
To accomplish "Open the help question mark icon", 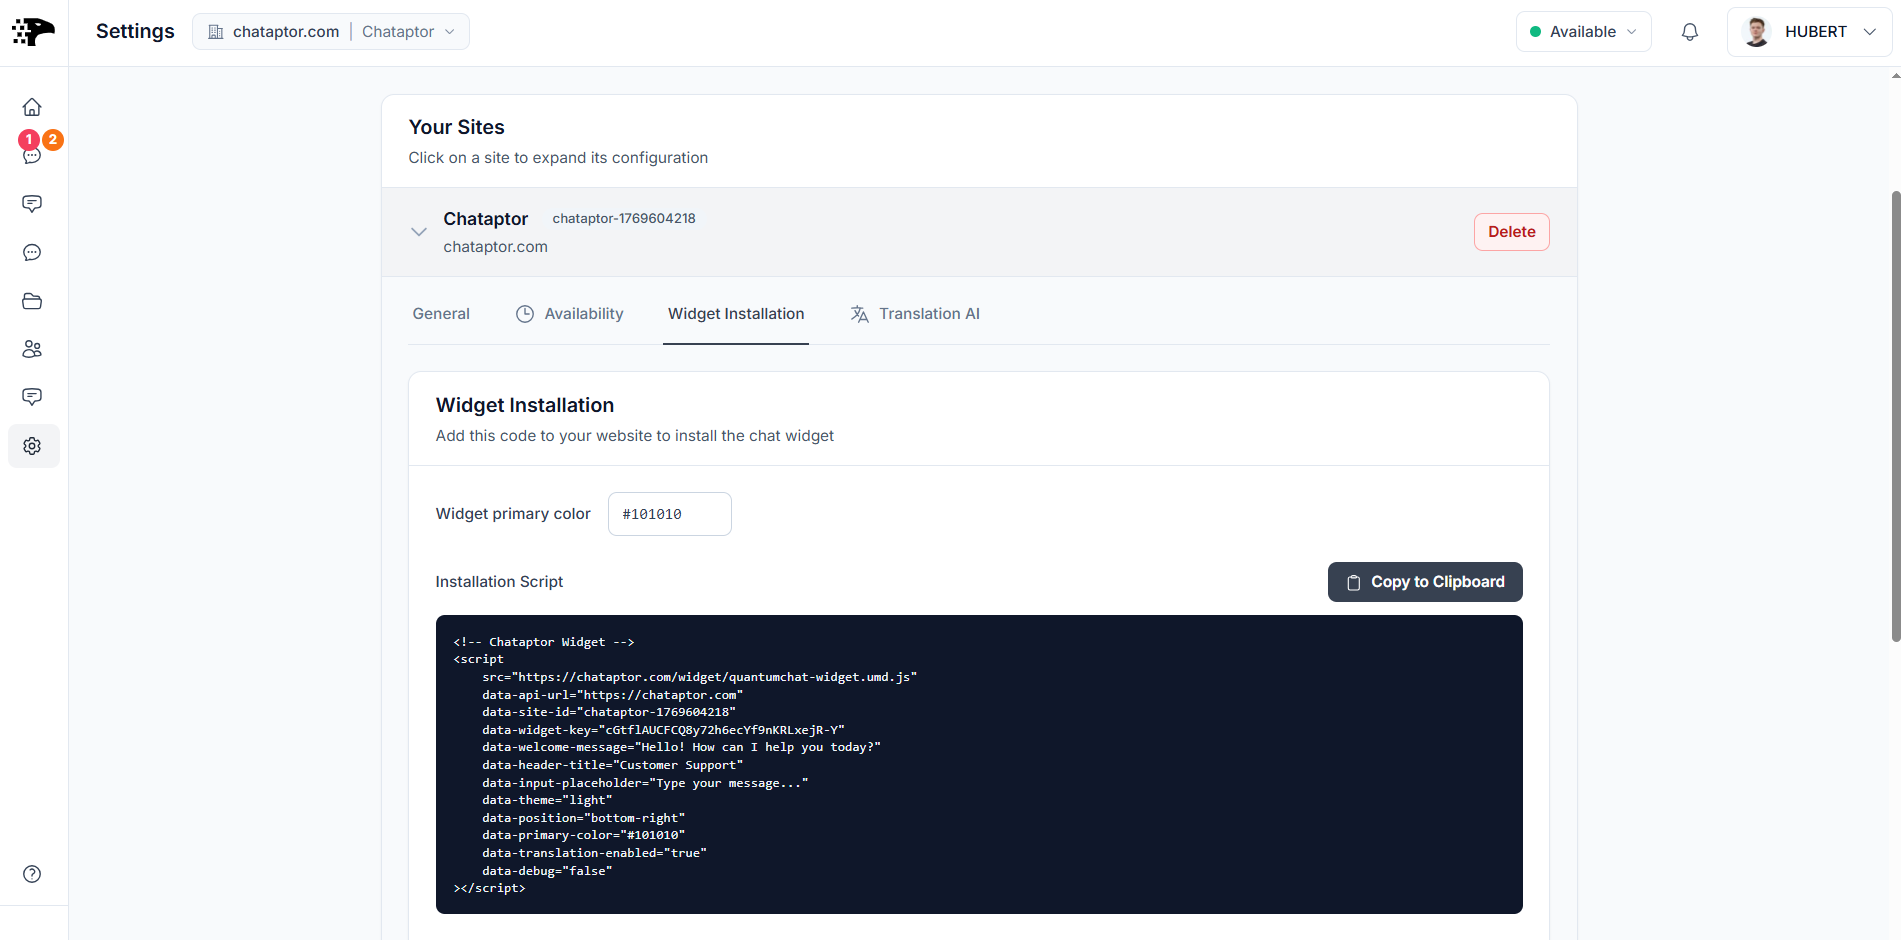I will click(x=32, y=874).
